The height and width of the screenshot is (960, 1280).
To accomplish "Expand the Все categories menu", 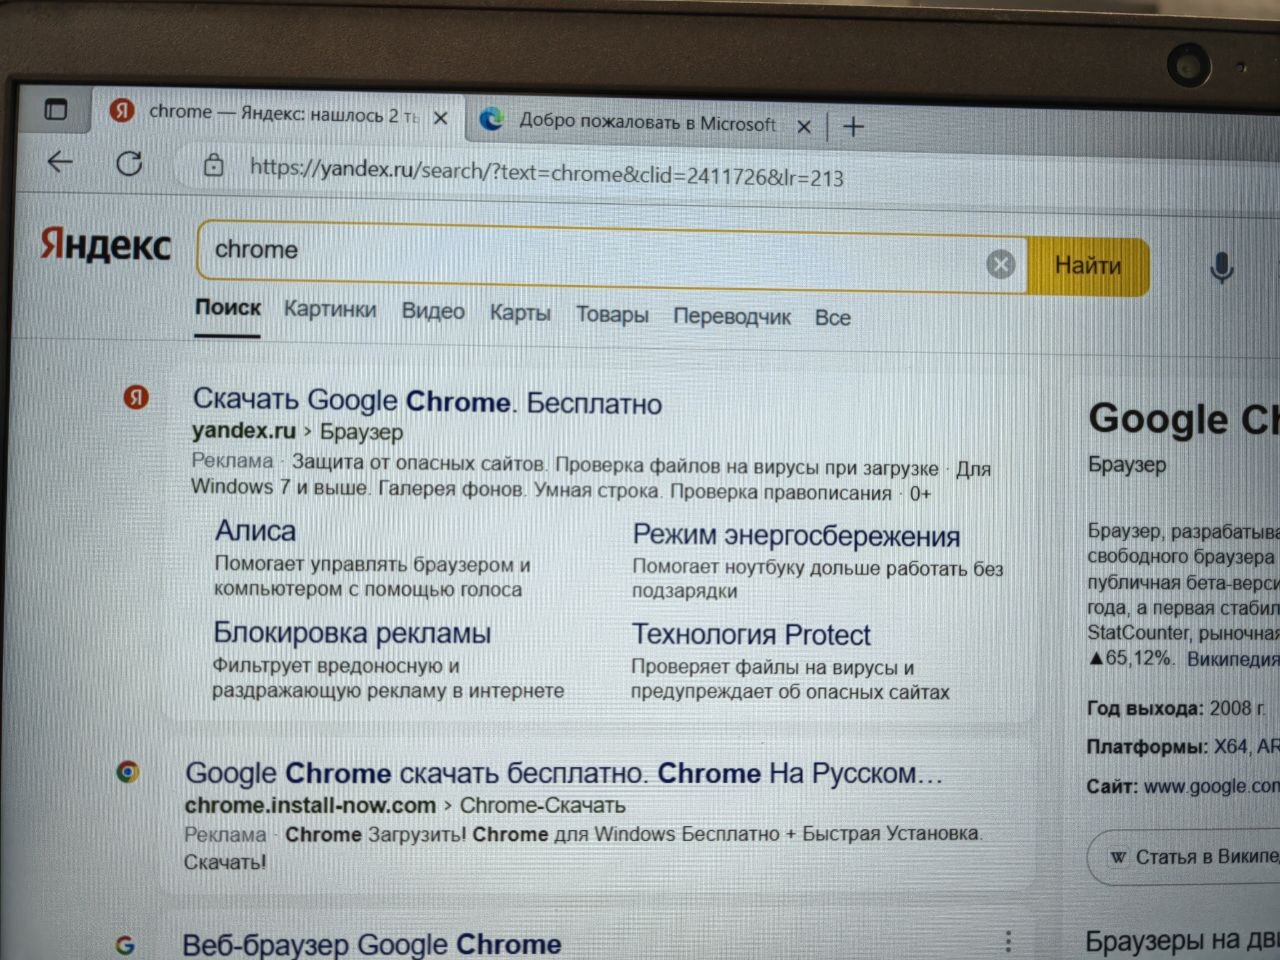I will coord(833,318).
